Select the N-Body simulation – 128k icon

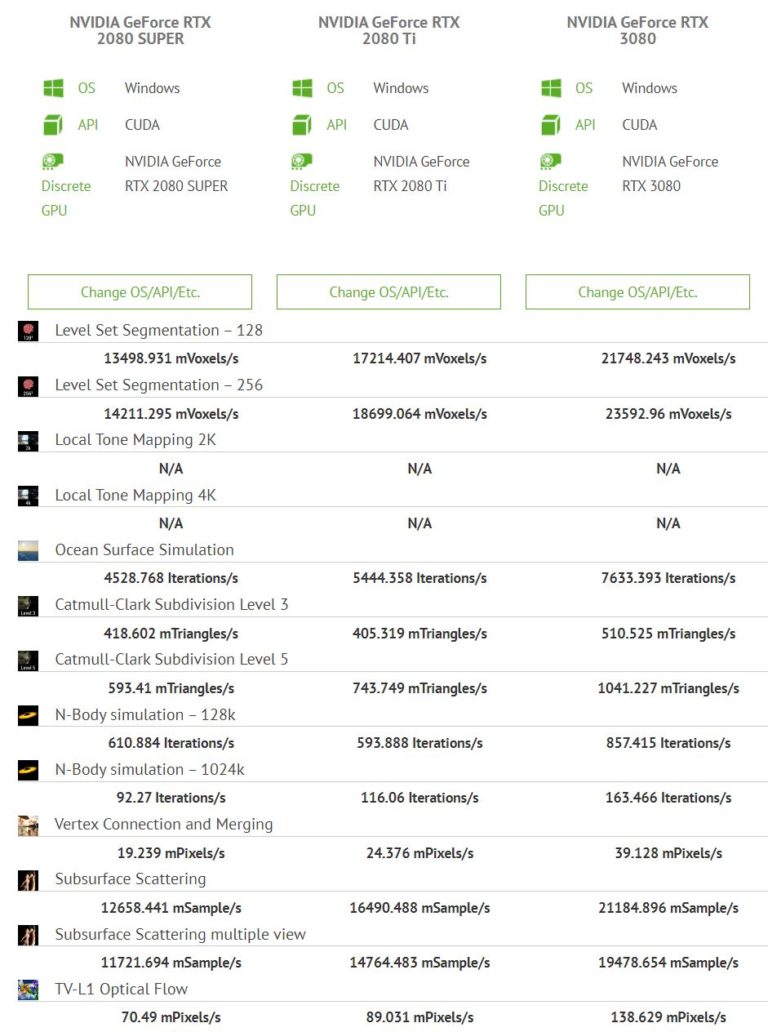(27, 715)
